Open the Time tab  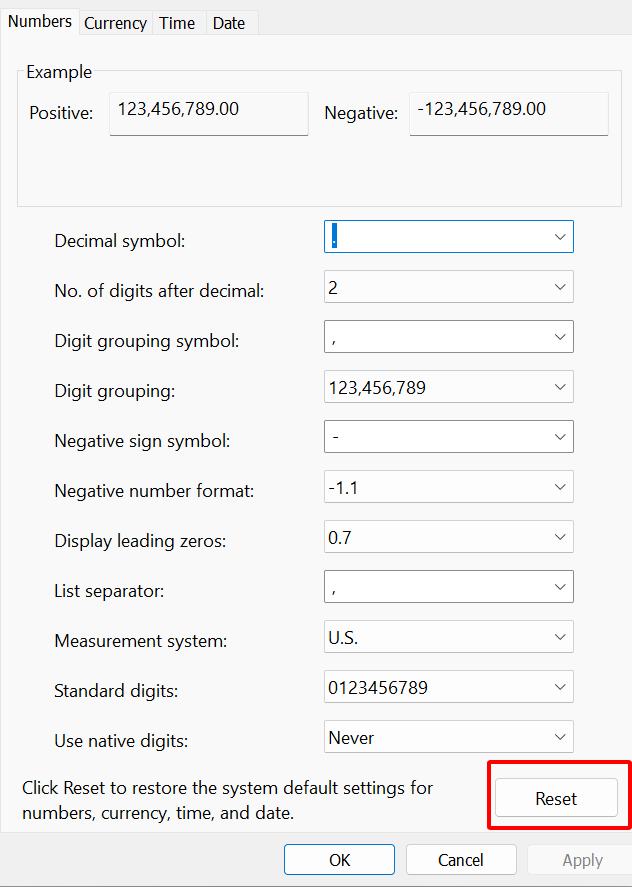click(x=177, y=23)
